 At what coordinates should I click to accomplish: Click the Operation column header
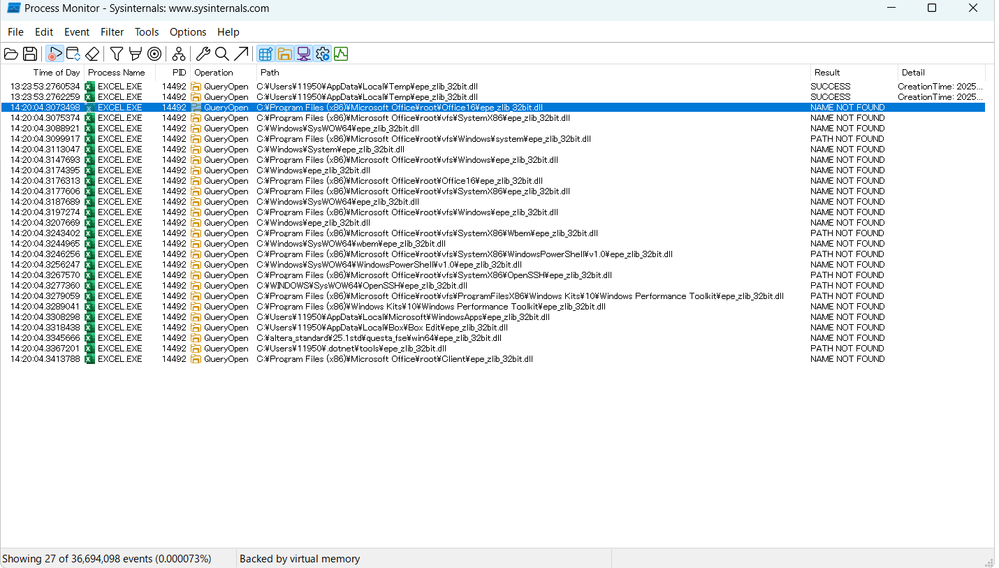(x=223, y=73)
